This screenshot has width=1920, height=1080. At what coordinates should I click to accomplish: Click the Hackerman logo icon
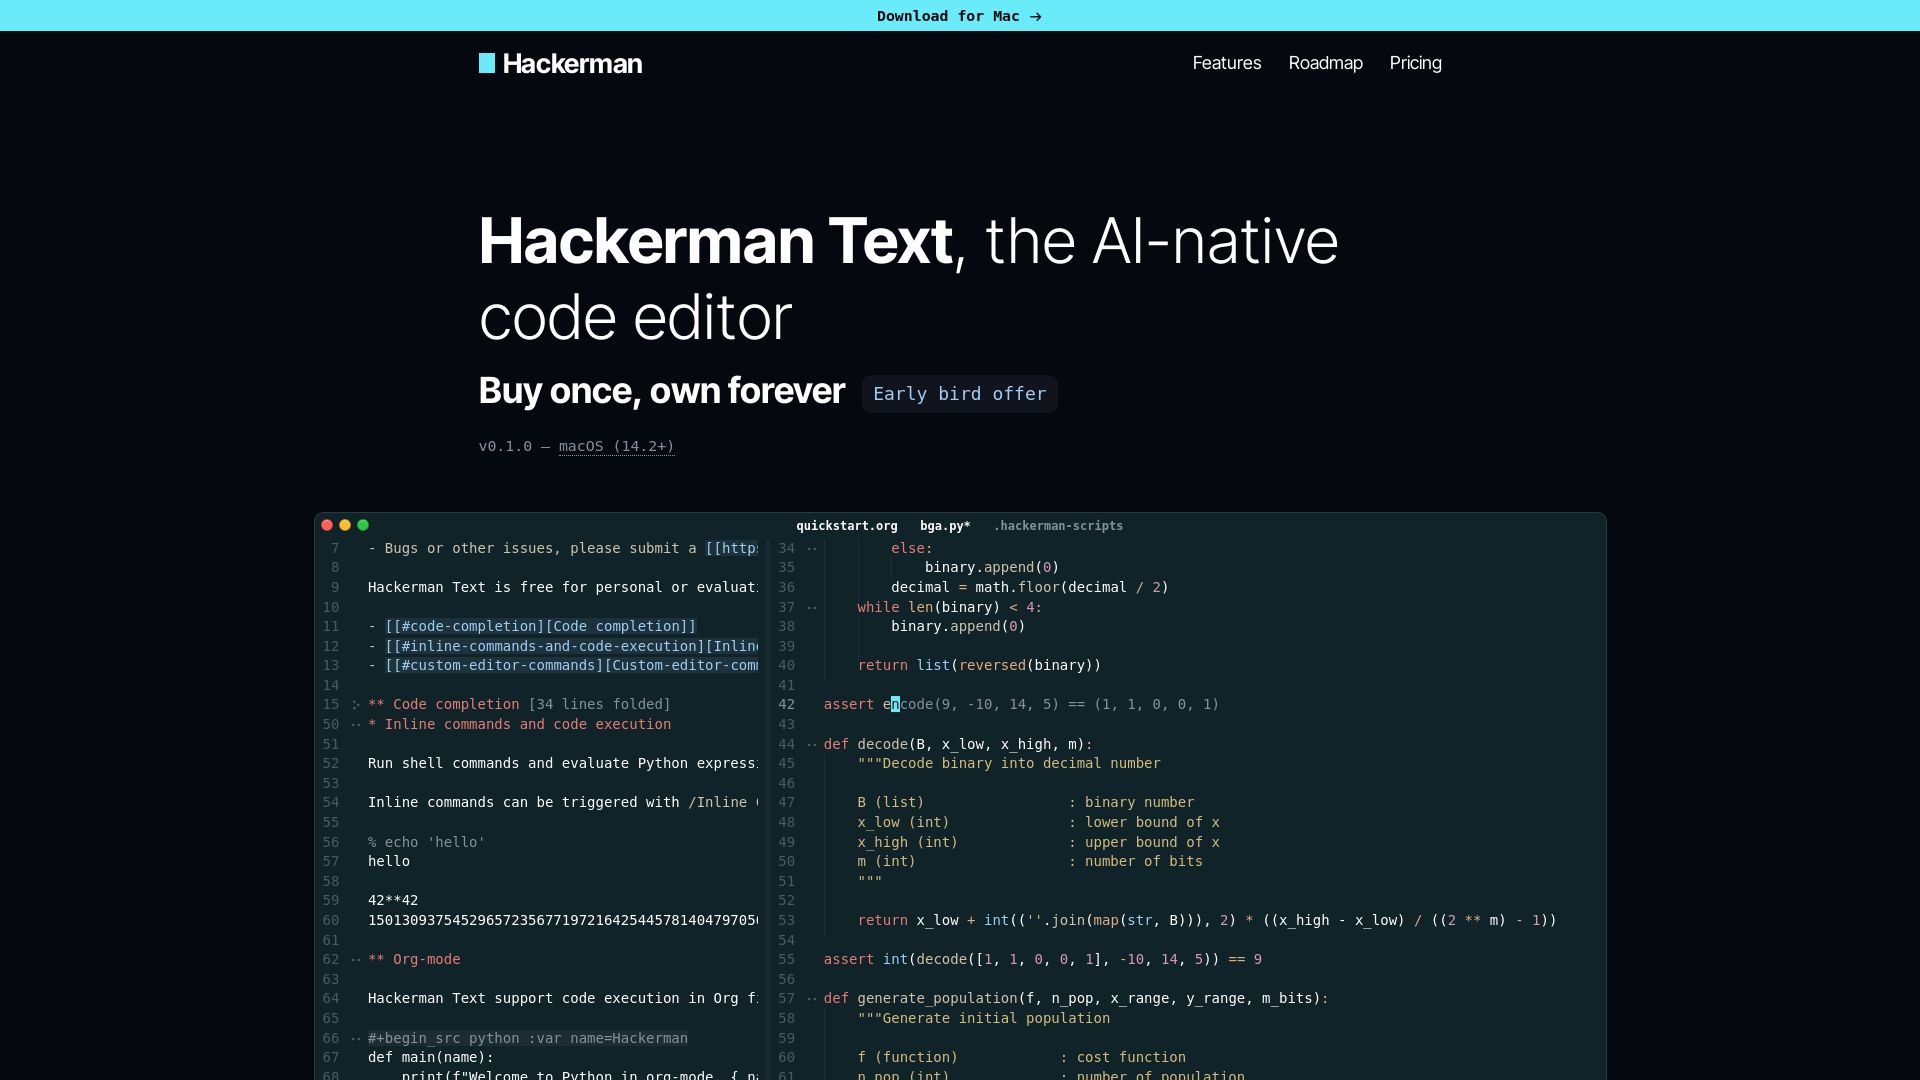click(488, 63)
